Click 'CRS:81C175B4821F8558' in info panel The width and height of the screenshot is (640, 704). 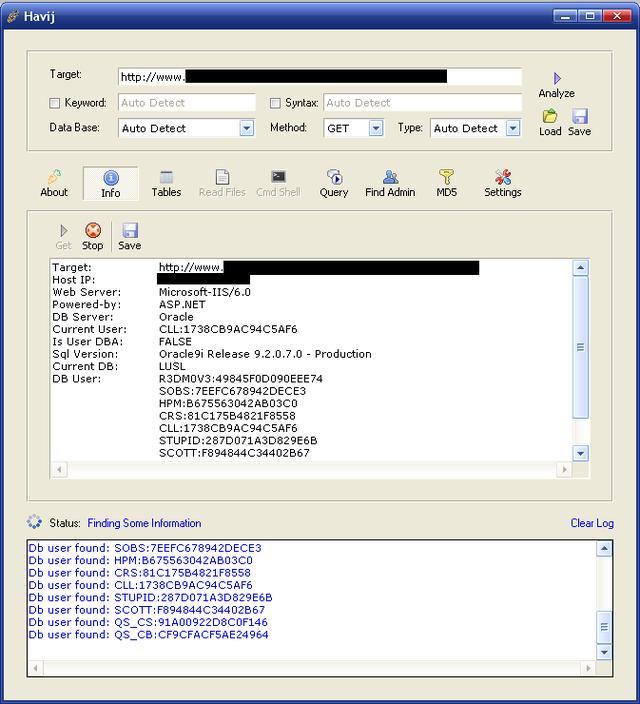227,416
